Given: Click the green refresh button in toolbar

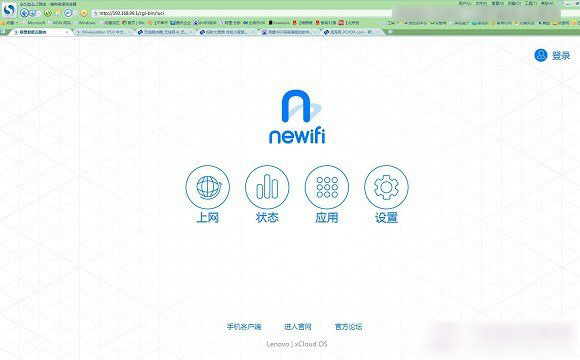Looking at the screenshot, I should coord(48,13).
